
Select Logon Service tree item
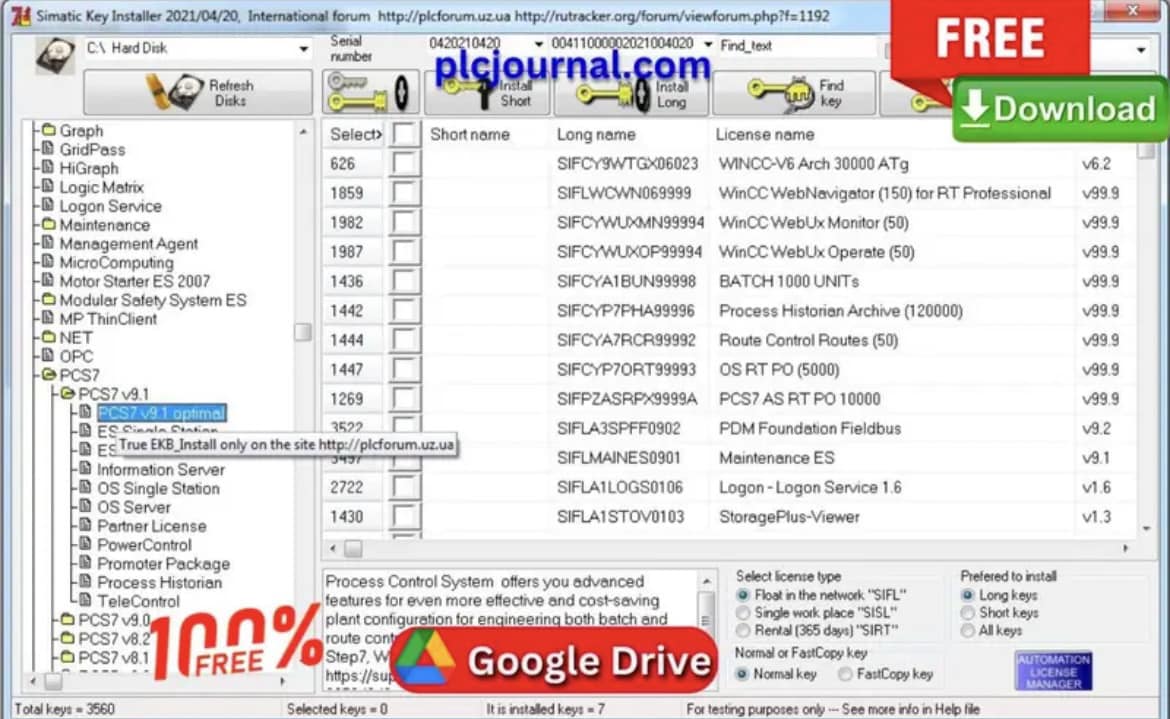tap(110, 206)
